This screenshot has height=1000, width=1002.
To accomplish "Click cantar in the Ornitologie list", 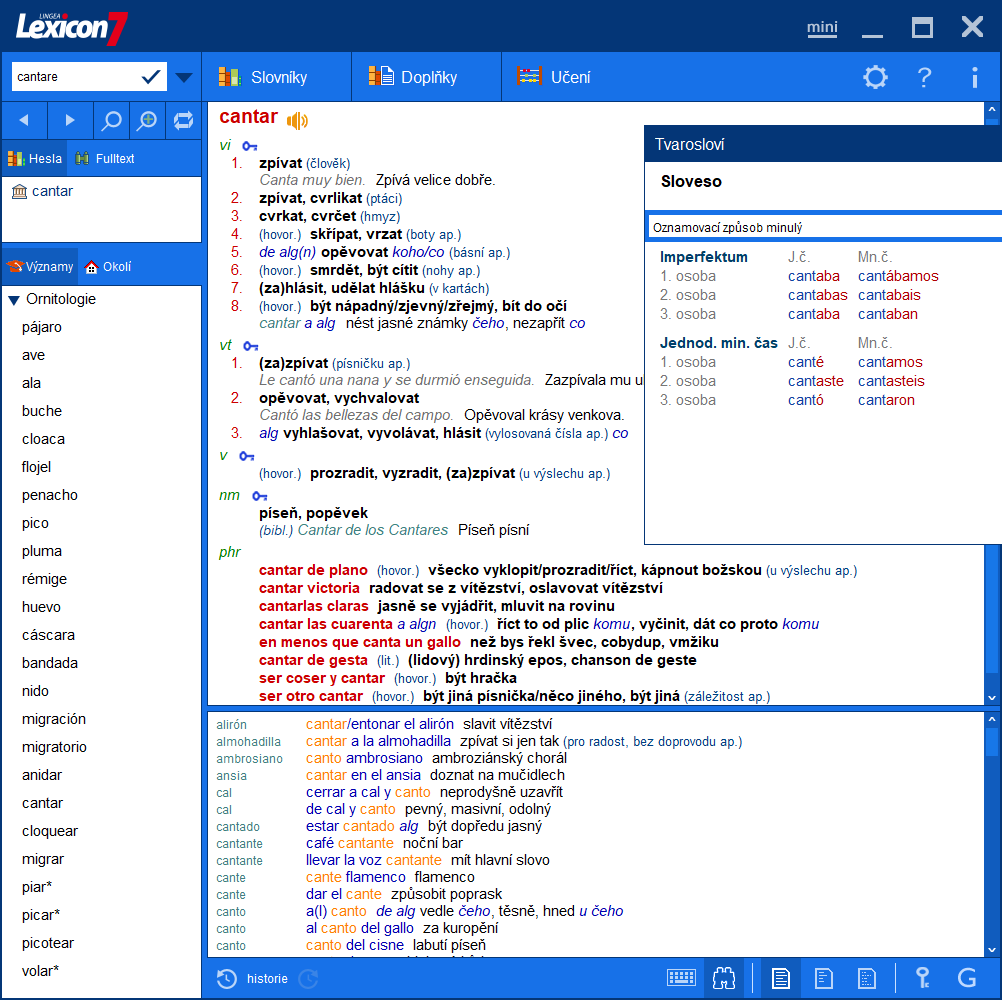I will [42, 803].
